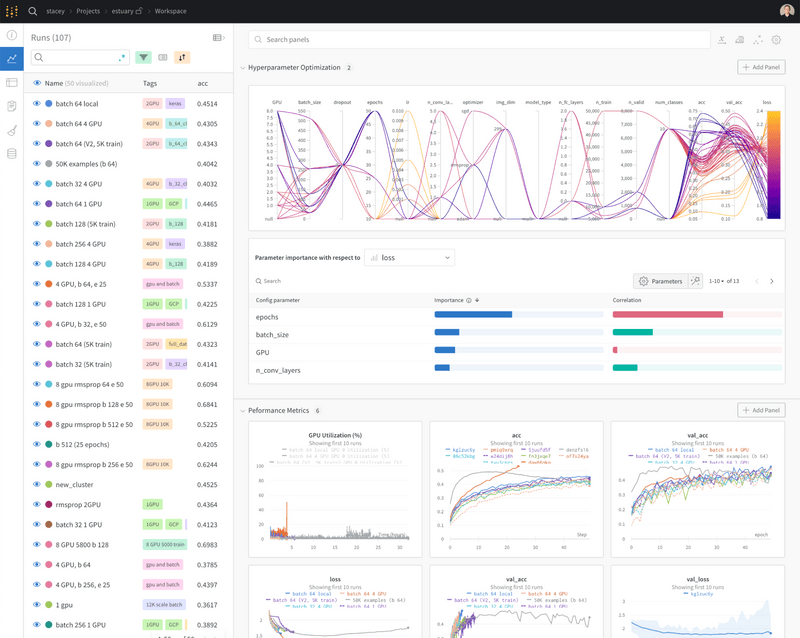The width and height of the screenshot is (800, 638).
Task: Open the runs table sidebar icon
Action: pos(12,82)
